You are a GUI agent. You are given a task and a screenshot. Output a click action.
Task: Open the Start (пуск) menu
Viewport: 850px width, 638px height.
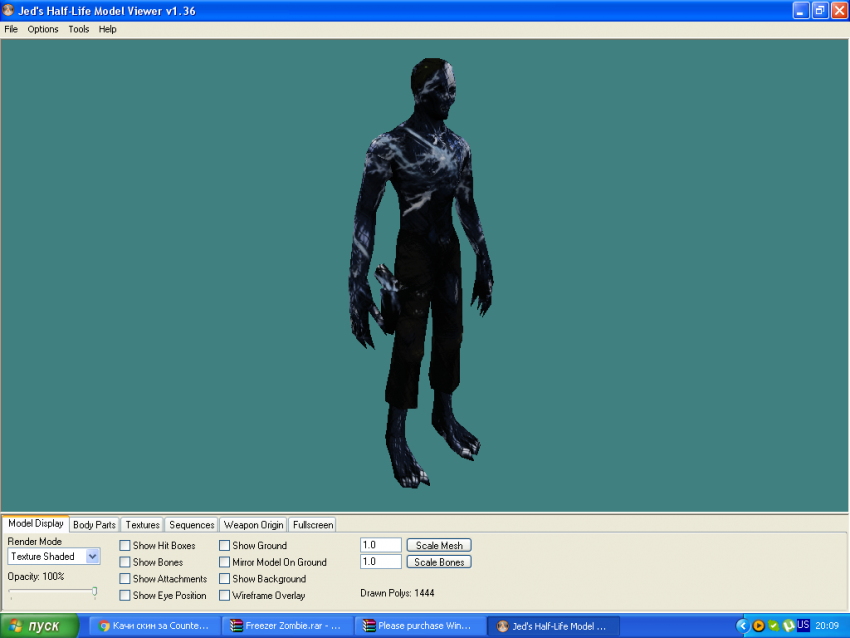(40, 627)
